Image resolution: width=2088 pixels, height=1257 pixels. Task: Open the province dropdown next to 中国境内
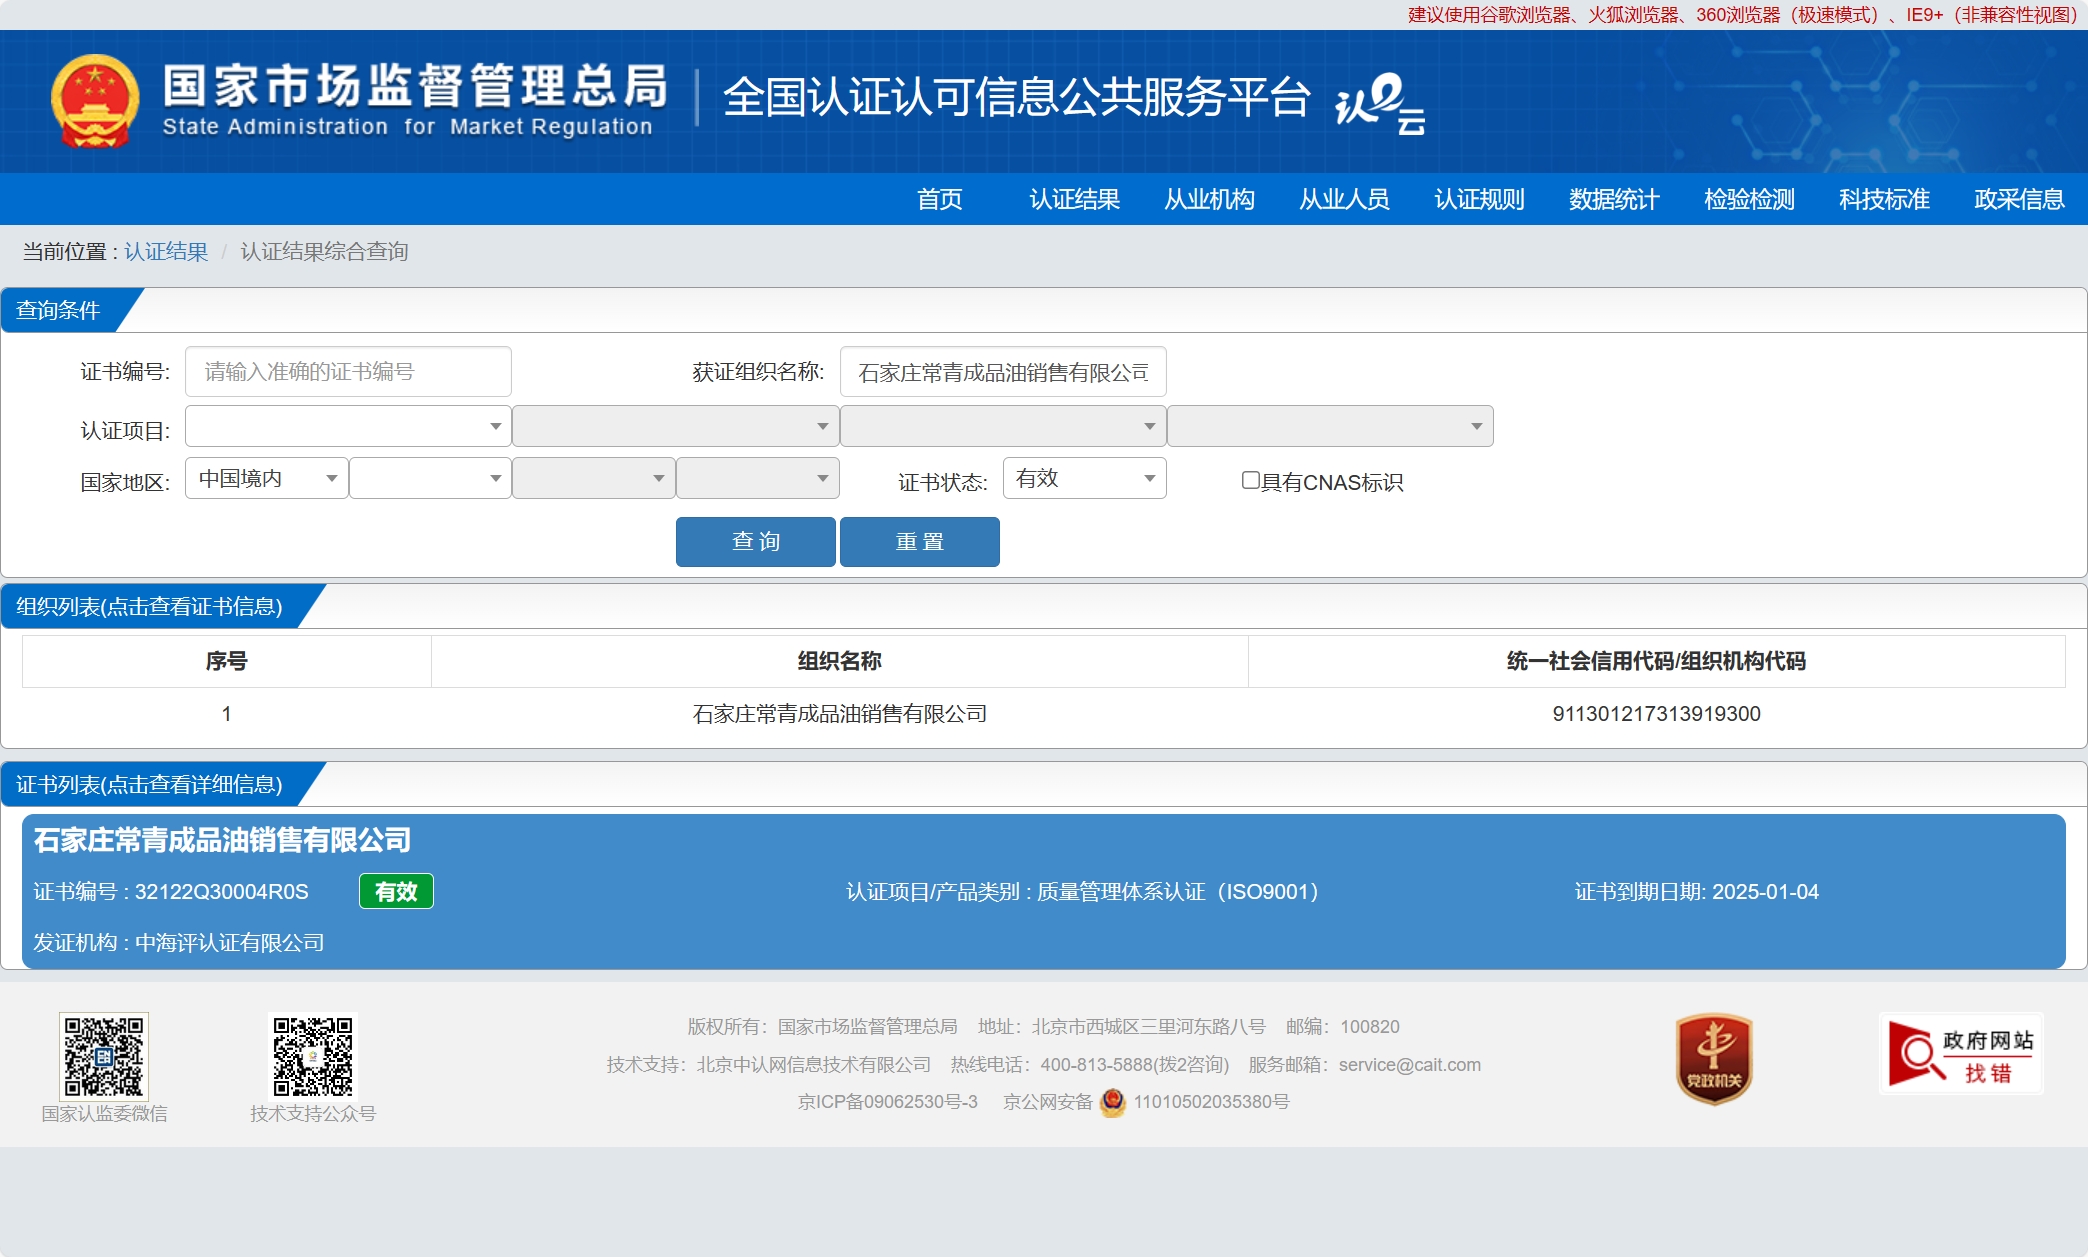(x=430, y=478)
